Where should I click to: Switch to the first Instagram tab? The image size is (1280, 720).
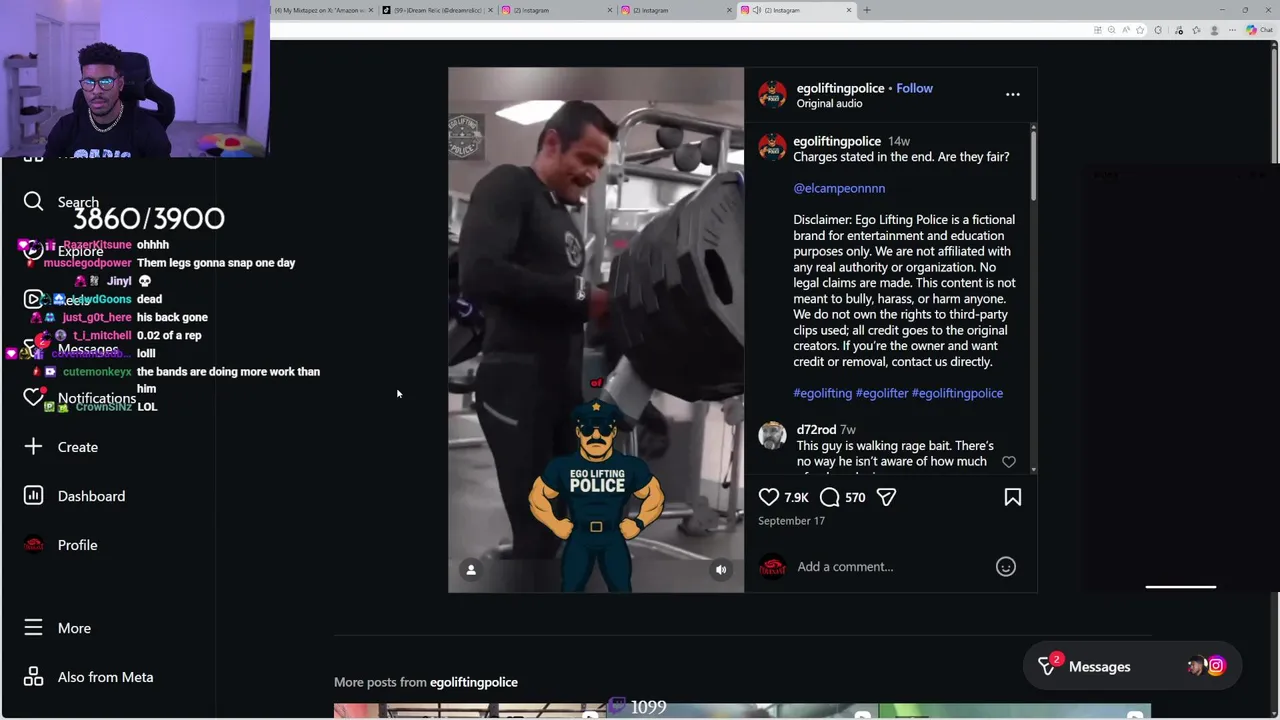(x=556, y=10)
